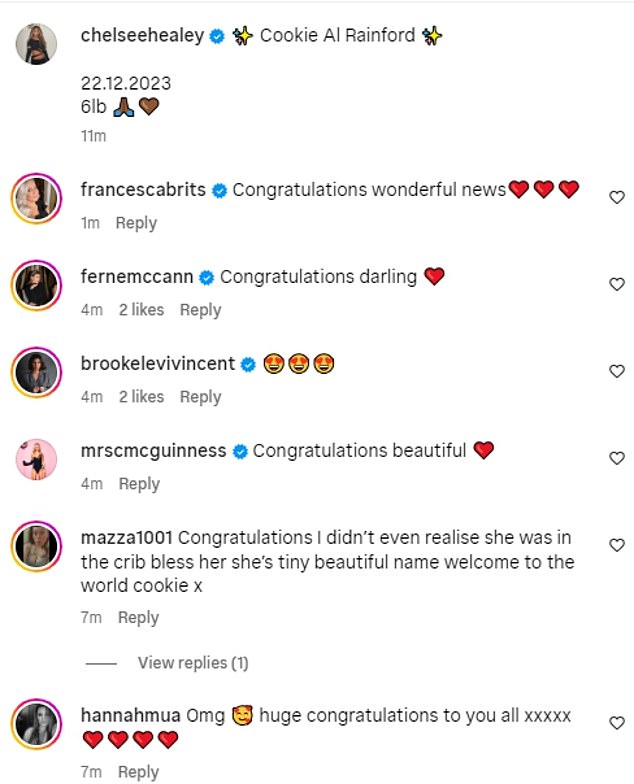
Task: Open francescabrits' story avatar
Action: pos(36,198)
